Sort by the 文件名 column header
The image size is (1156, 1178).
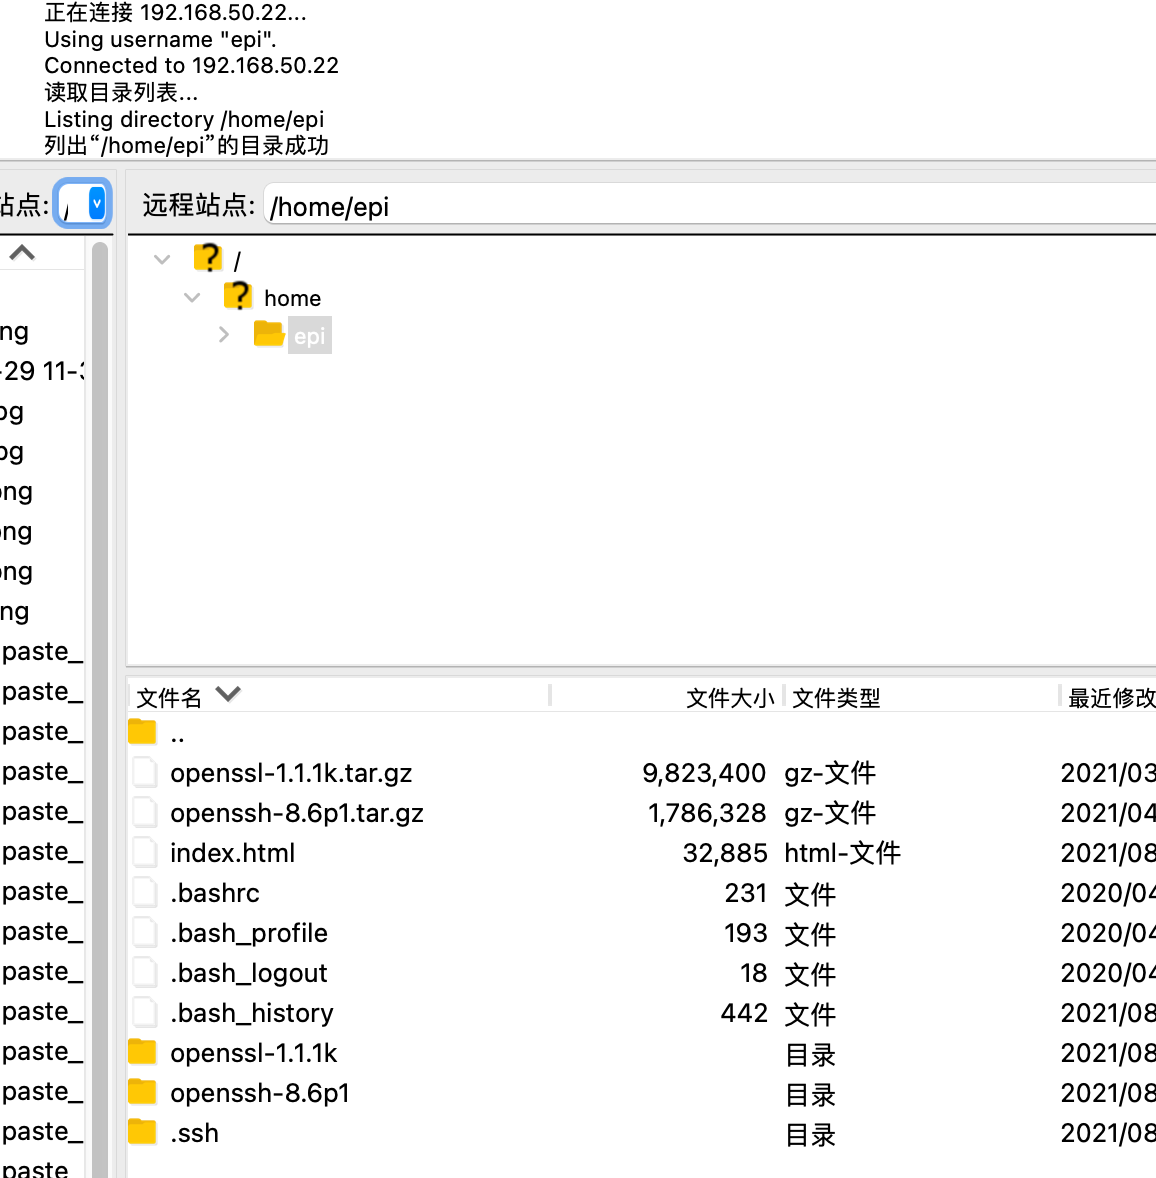tap(170, 697)
